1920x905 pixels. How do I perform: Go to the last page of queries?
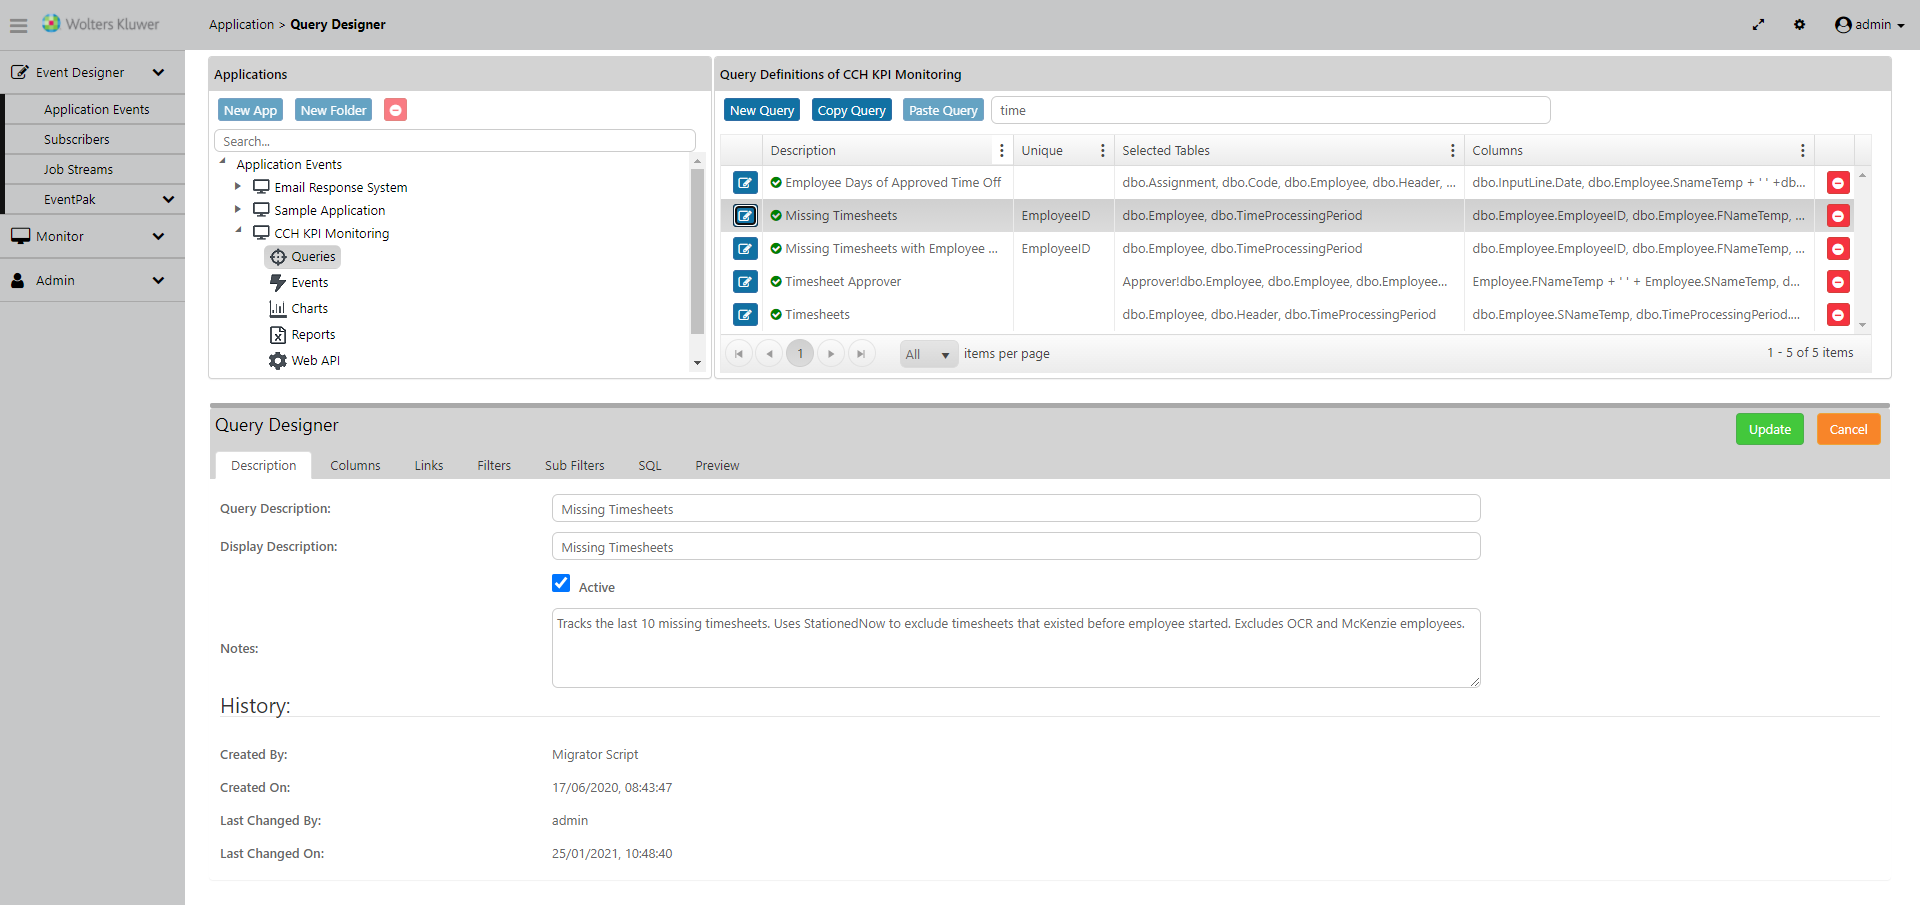click(861, 354)
